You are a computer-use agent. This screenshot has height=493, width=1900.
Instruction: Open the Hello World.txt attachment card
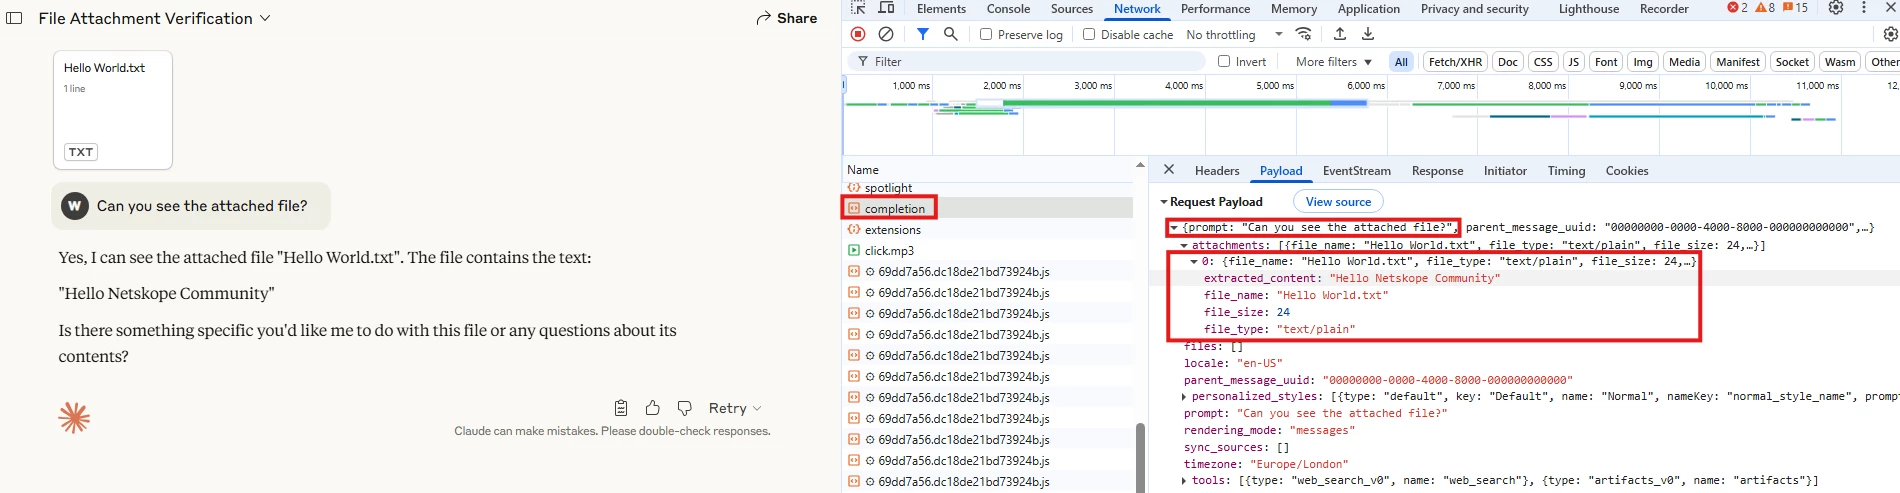[112, 110]
